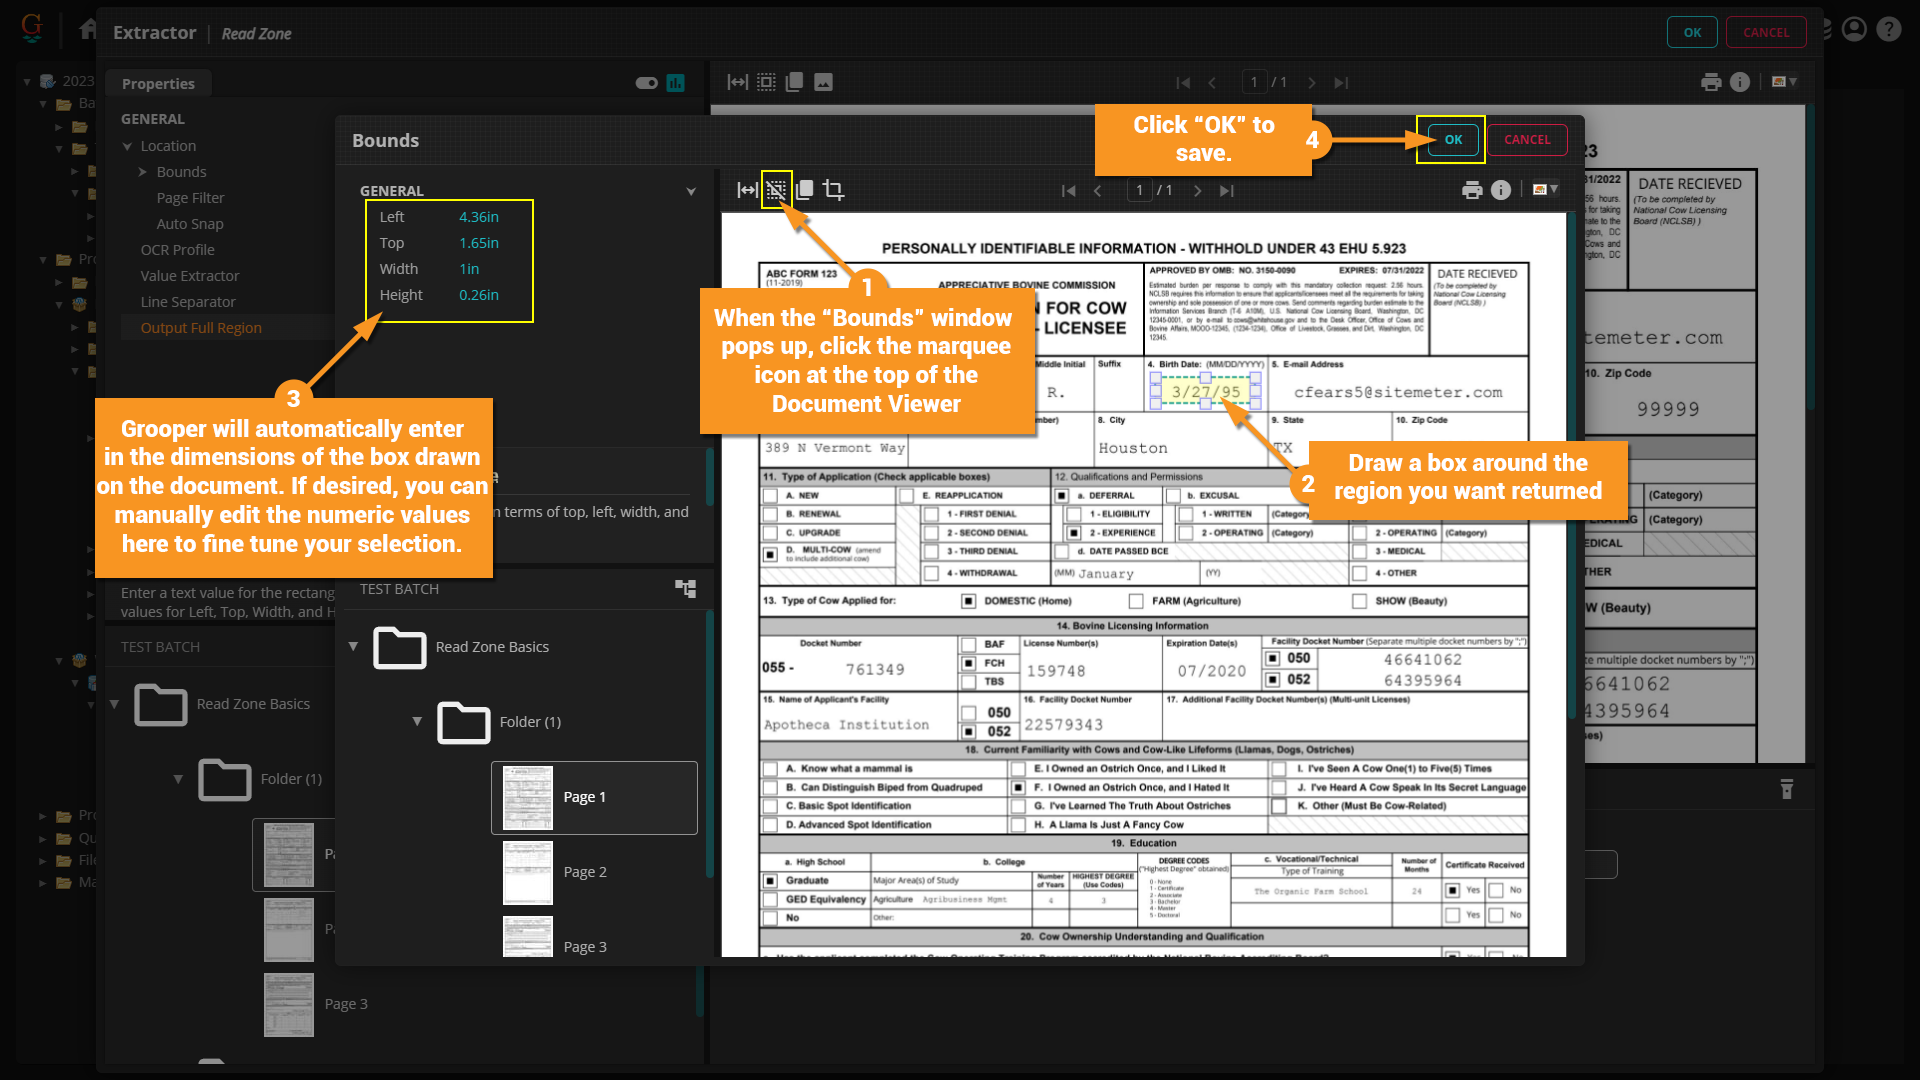Click the info icon in Bounds viewer toolbar
Image resolution: width=1920 pixels, height=1080 pixels.
(x=1501, y=190)
